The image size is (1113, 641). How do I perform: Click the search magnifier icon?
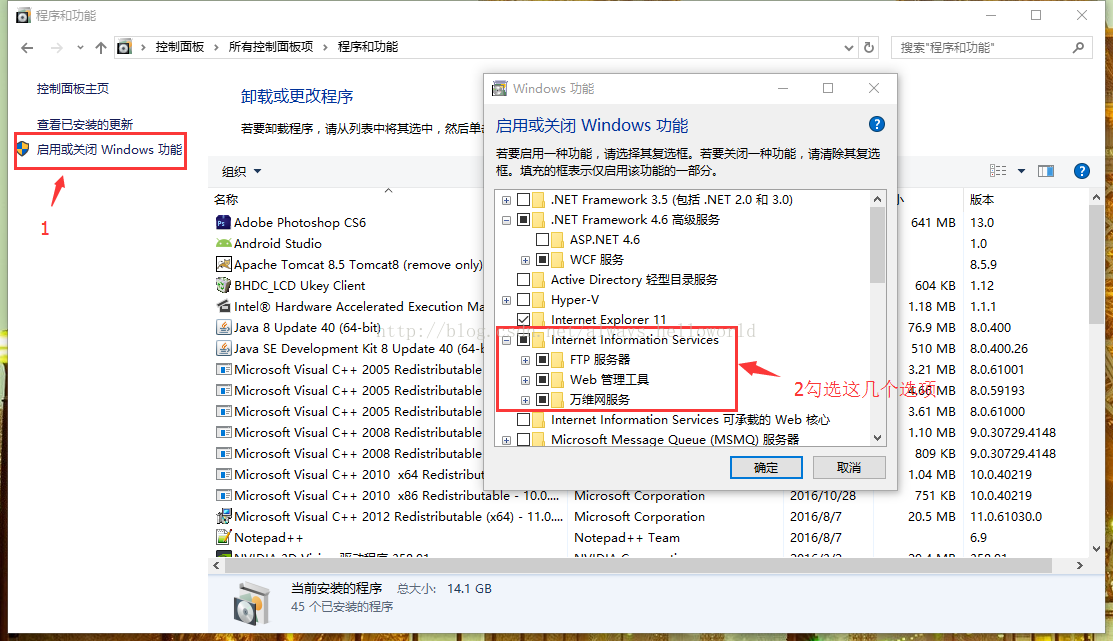coord(1078,48)
